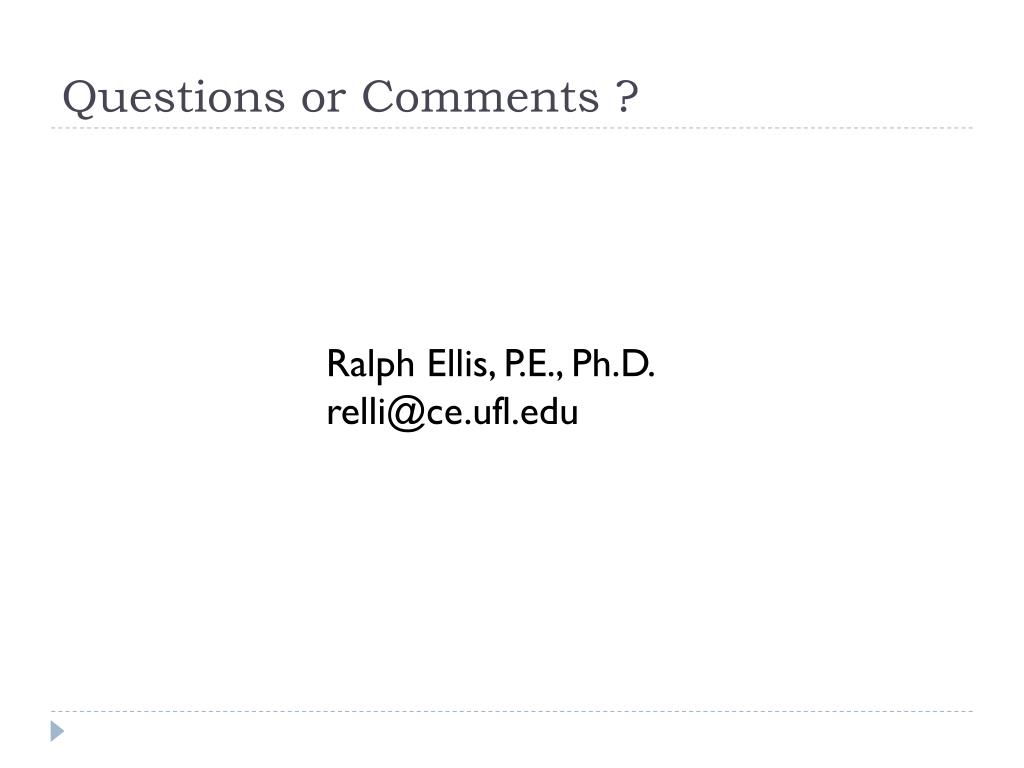Select the surname 'Ellis' in the body
Screen dimensions: 1024x768
(457, 363)
